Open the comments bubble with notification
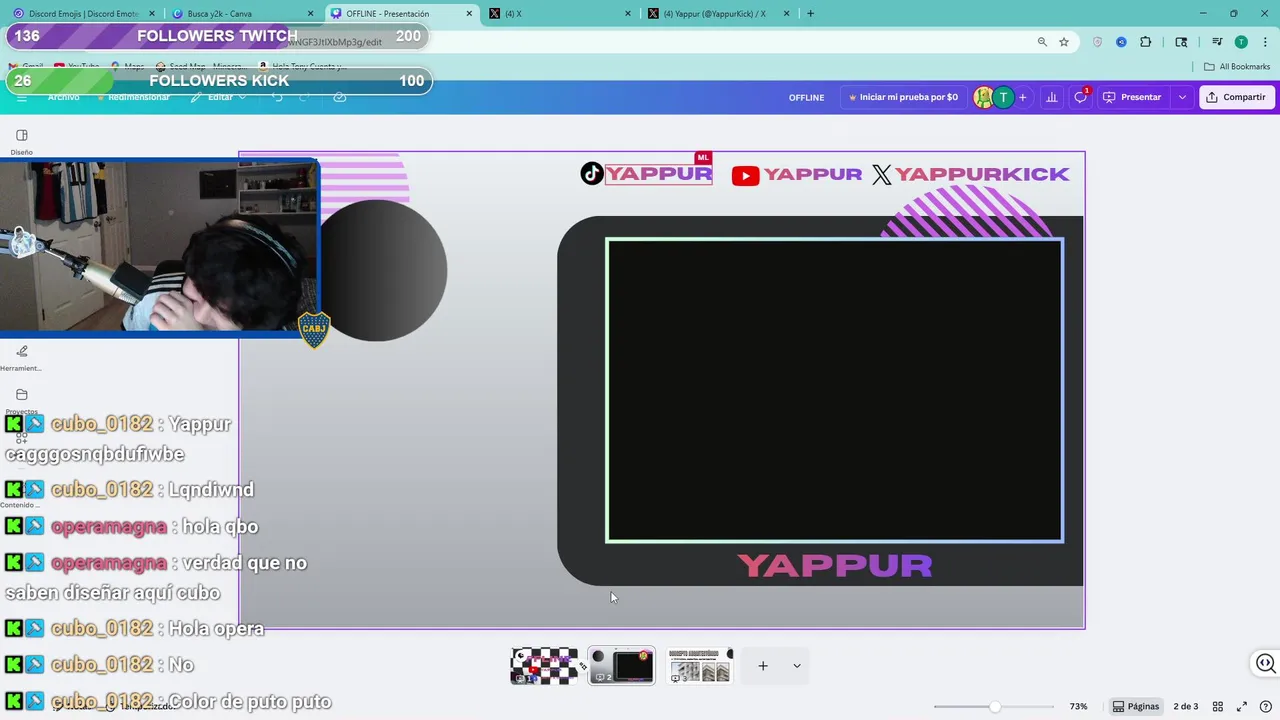Screen dimensions: 1280x720 pyautogui.click(x=1080, y=97)
